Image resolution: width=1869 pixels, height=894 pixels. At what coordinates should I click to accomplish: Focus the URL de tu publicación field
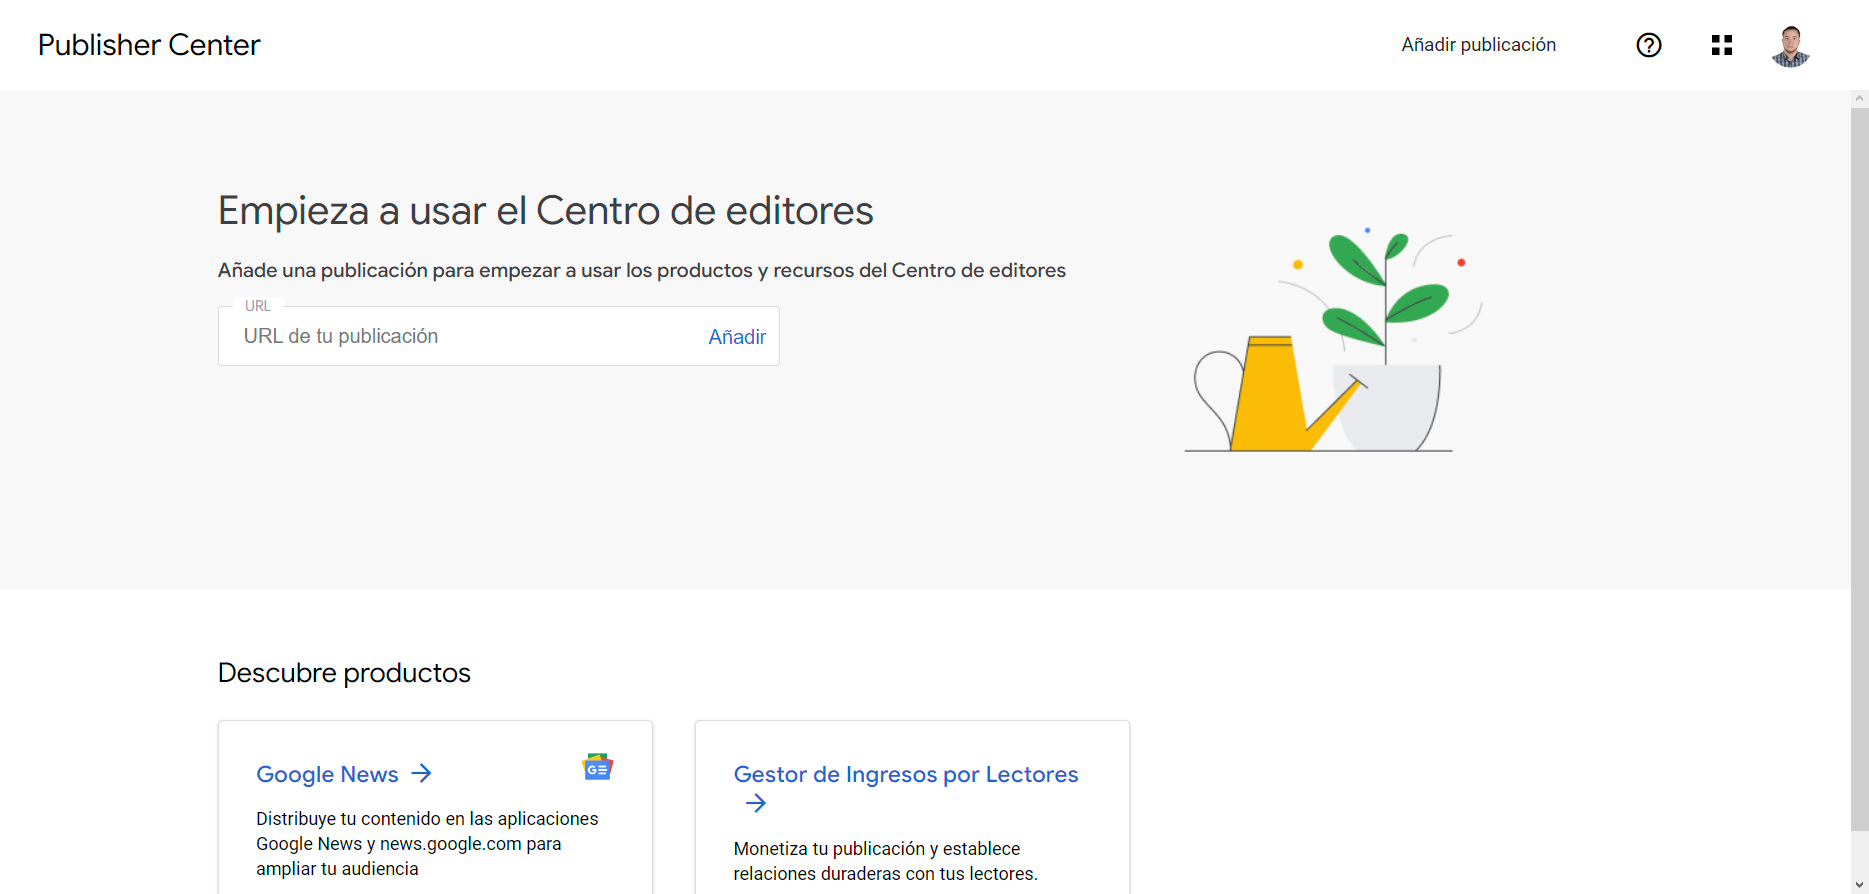465,337
